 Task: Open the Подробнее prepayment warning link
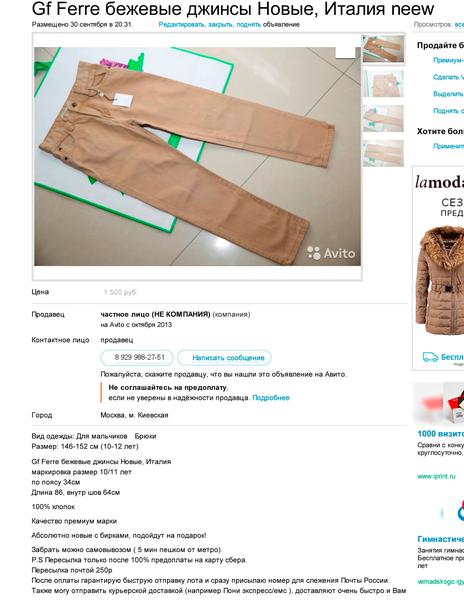click(x=271, y=398)
